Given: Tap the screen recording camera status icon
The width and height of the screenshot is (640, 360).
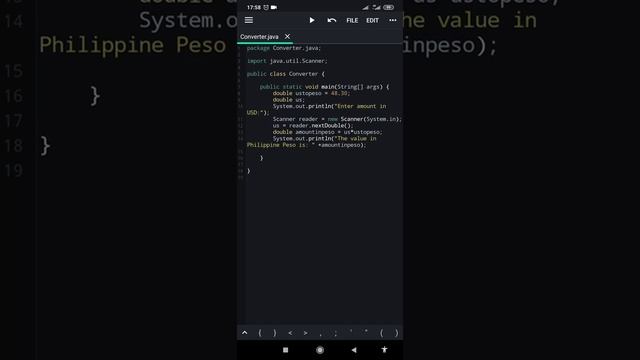Looking at the screenshot, I should (x=274, y=7).
